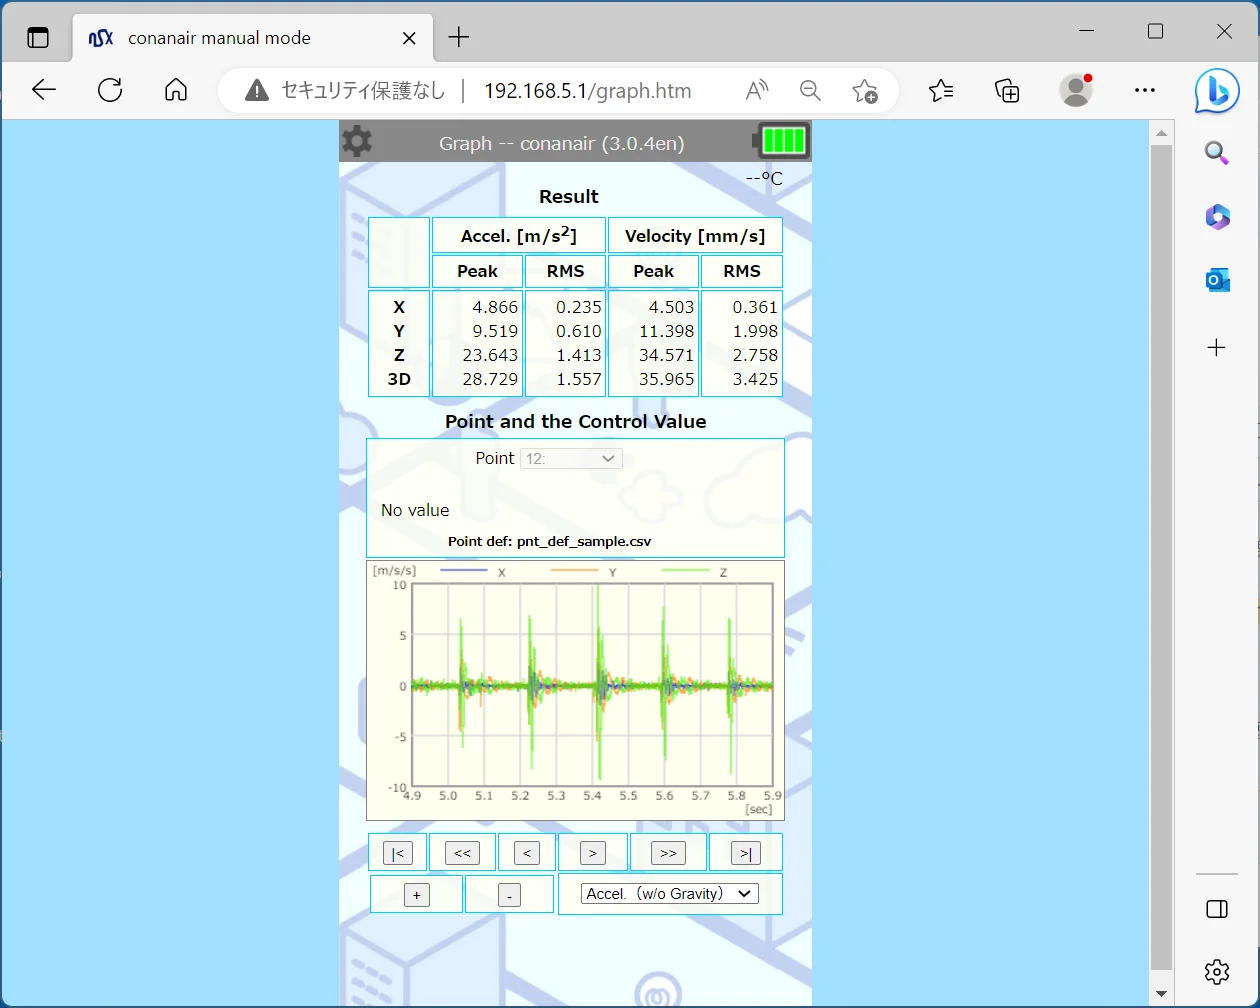Toggle the Y series legend entry
The height and width of the screenshot is (1008, 1260).
point(584,572)
